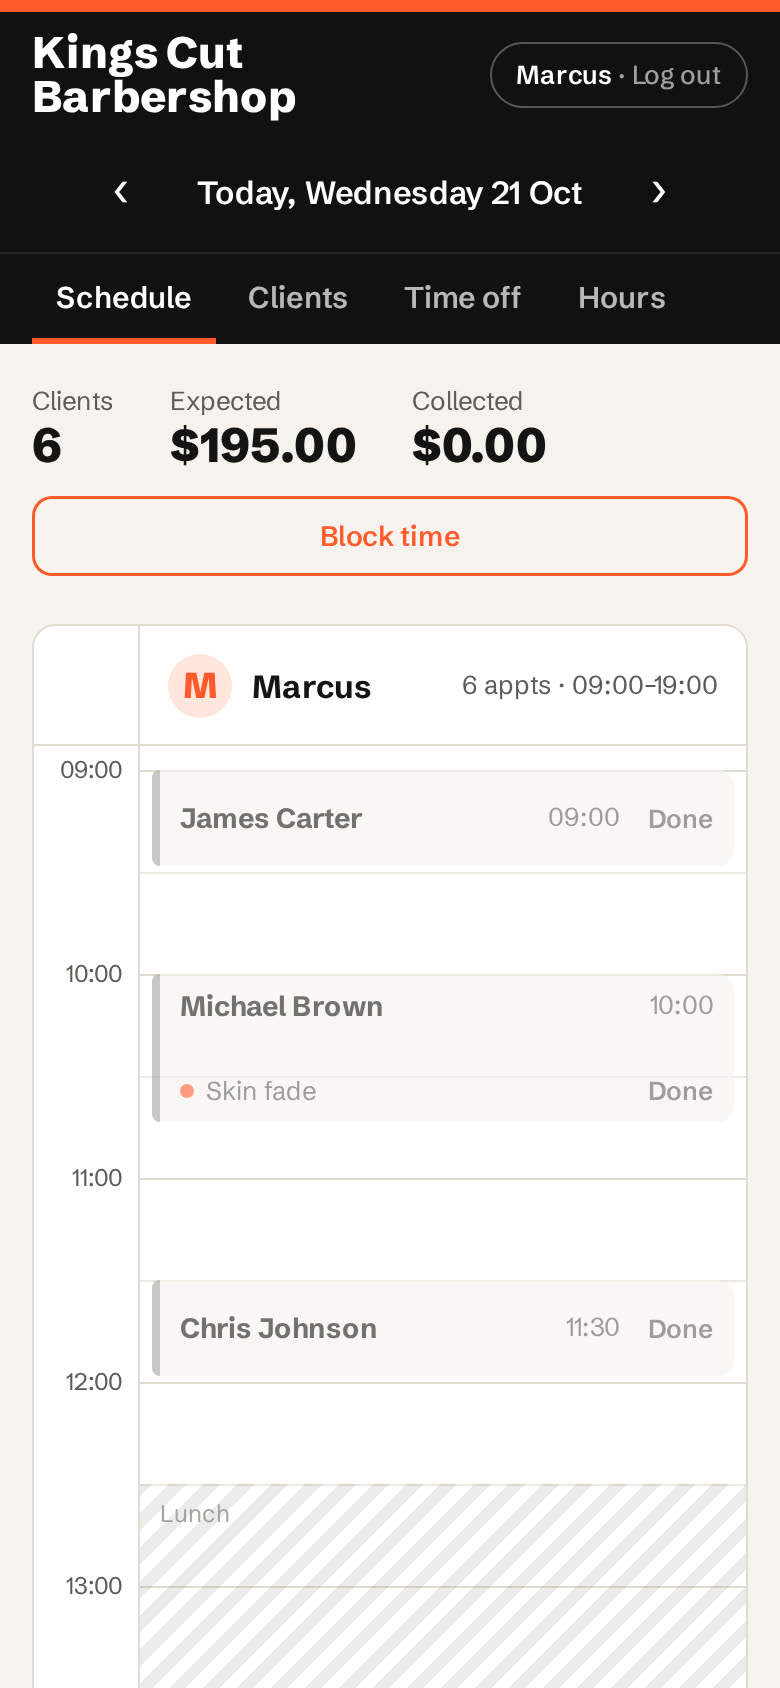780x1688 pixels.
Task: Open Chris Johnson's 11:30 appointment
Action: (443, 1329)
